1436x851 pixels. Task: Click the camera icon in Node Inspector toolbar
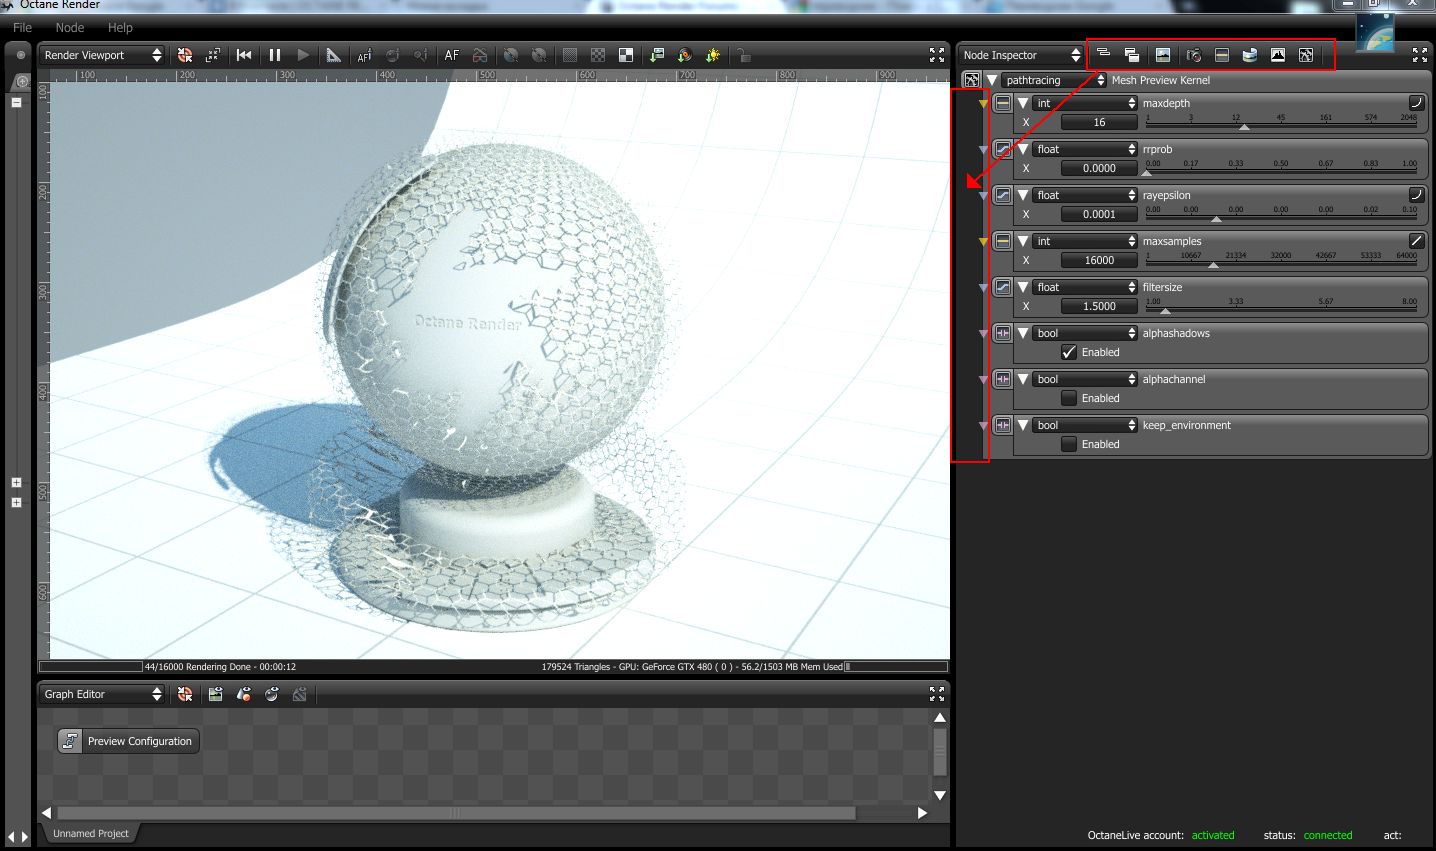click(x=1193, y=55)
